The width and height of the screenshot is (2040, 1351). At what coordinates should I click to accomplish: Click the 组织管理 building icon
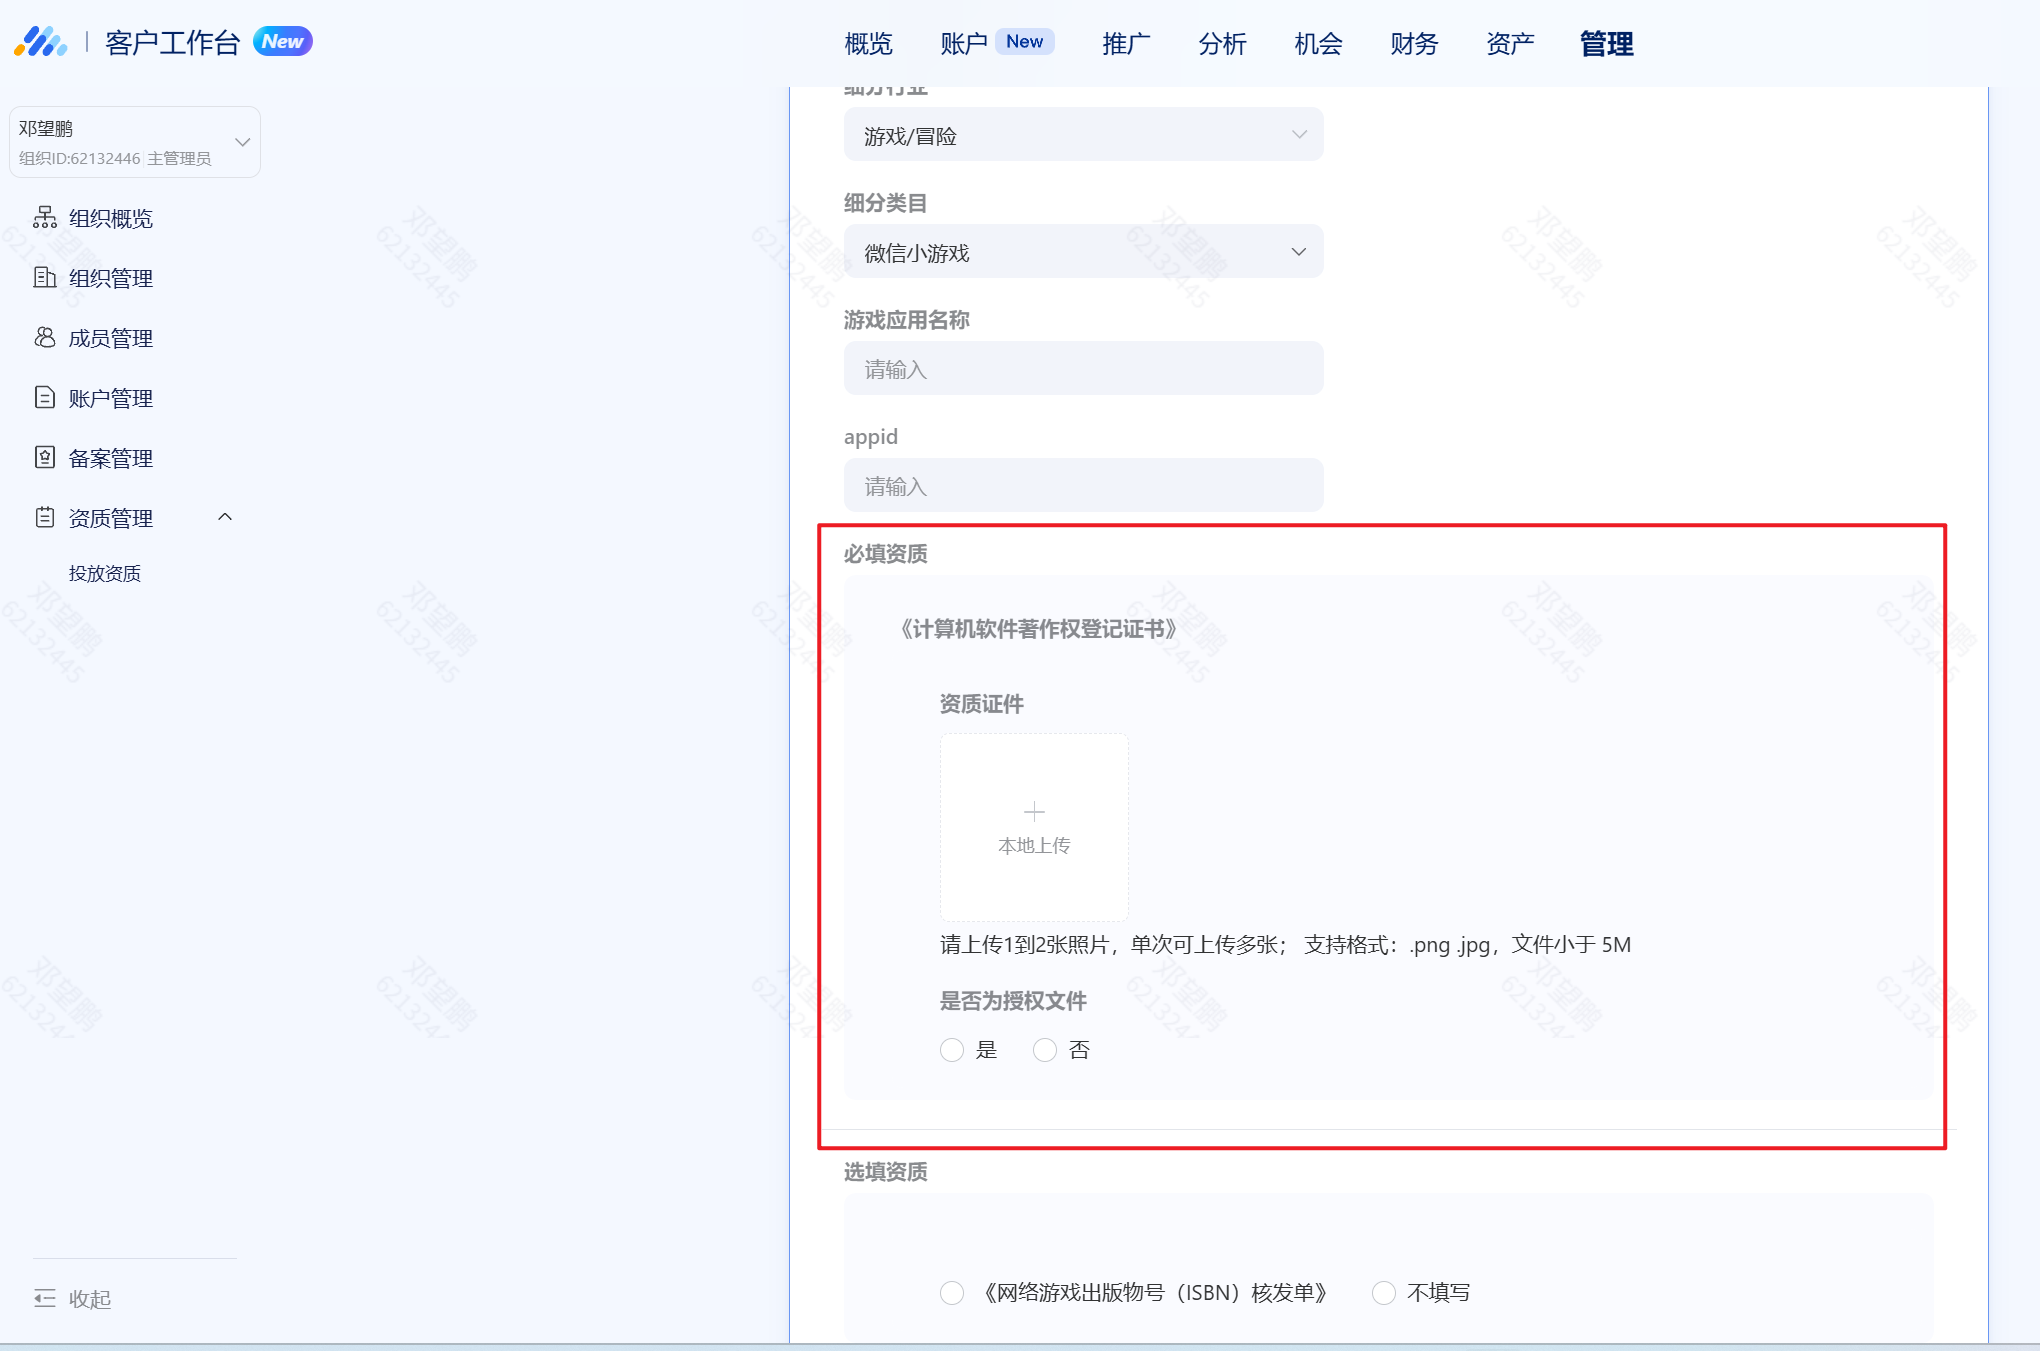(45, 278)
